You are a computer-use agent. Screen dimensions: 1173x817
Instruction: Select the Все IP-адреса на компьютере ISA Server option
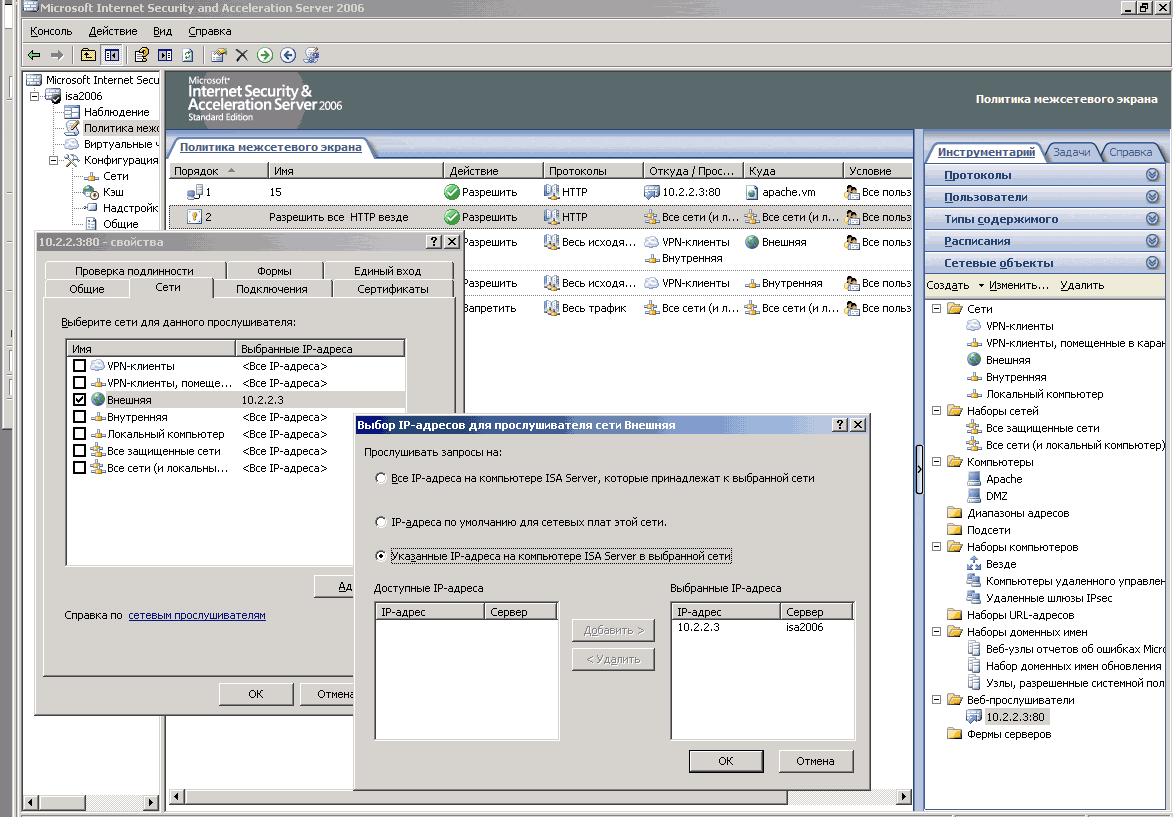381,478
